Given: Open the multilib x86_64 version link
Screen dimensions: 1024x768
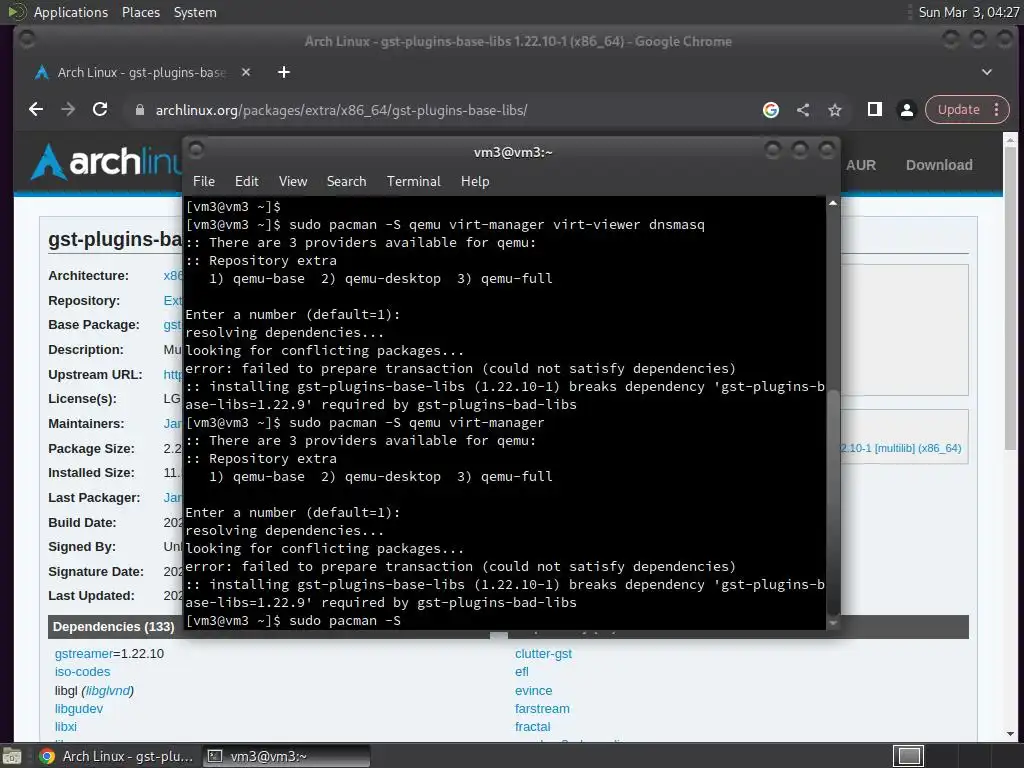Looking at the screenshot, I should click(901, 448).
